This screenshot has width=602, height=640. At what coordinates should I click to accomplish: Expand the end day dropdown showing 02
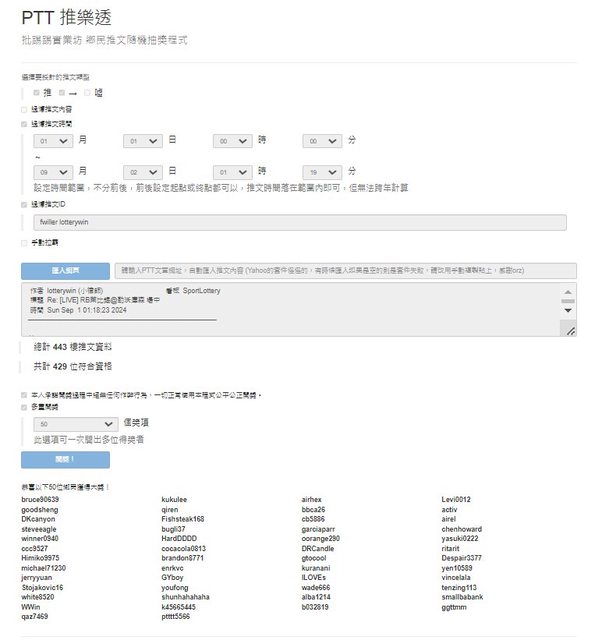tap(143, 171)
